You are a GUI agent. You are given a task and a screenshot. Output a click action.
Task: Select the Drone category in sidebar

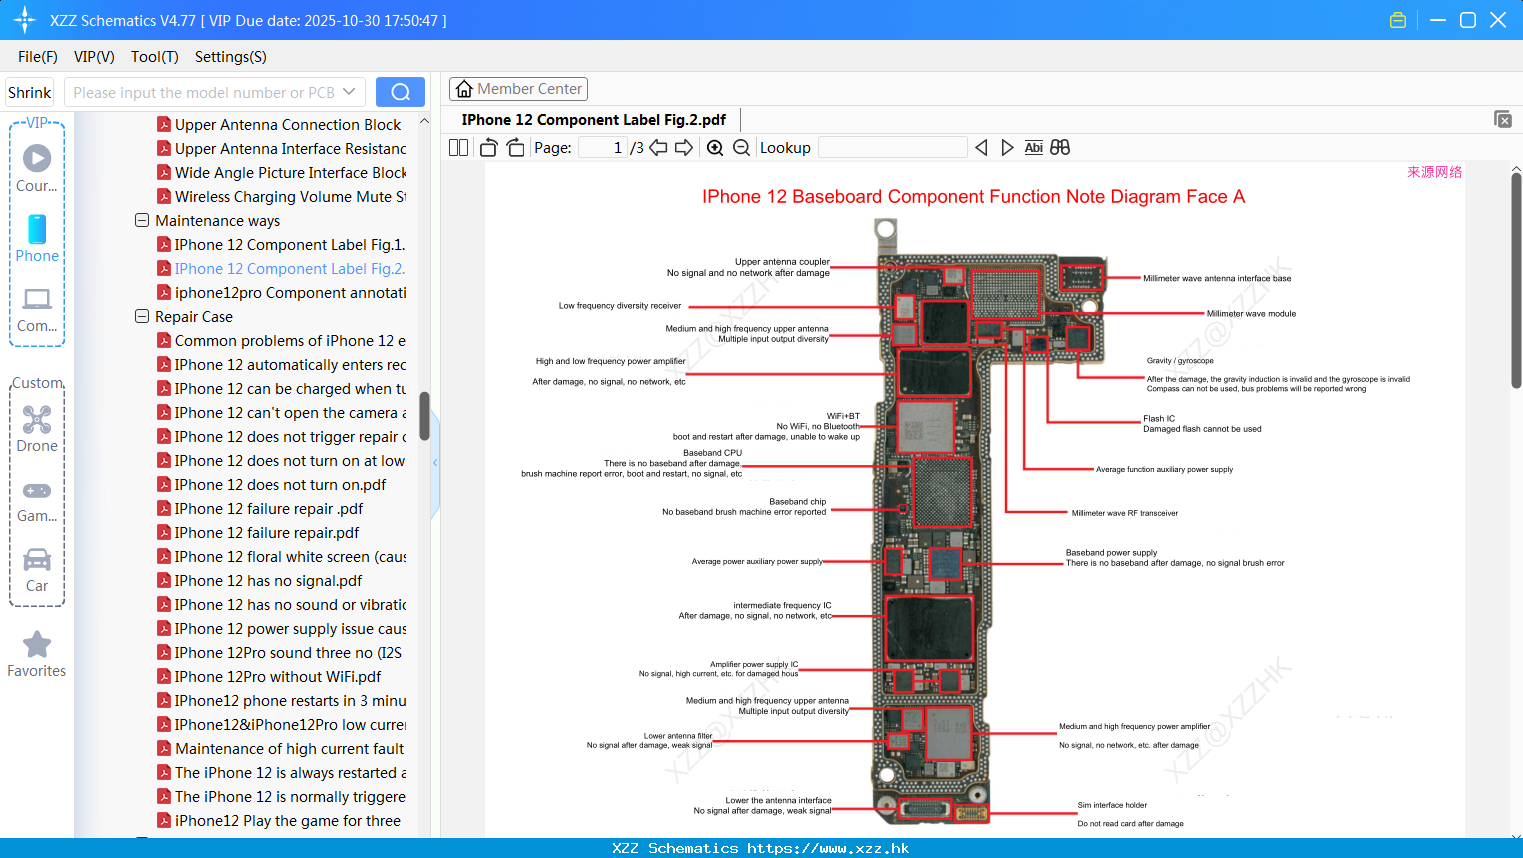click(37, 429)
